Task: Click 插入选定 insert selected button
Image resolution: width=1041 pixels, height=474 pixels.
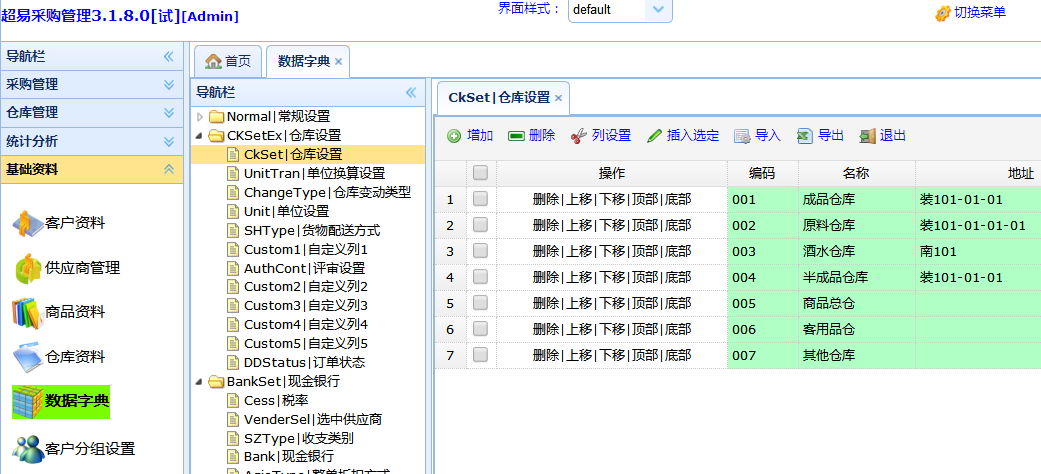Action: point(683,136)
